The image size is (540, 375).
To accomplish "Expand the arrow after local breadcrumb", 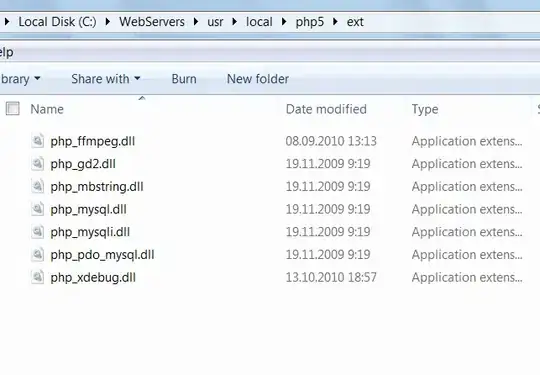I will (x=284, y=22).
